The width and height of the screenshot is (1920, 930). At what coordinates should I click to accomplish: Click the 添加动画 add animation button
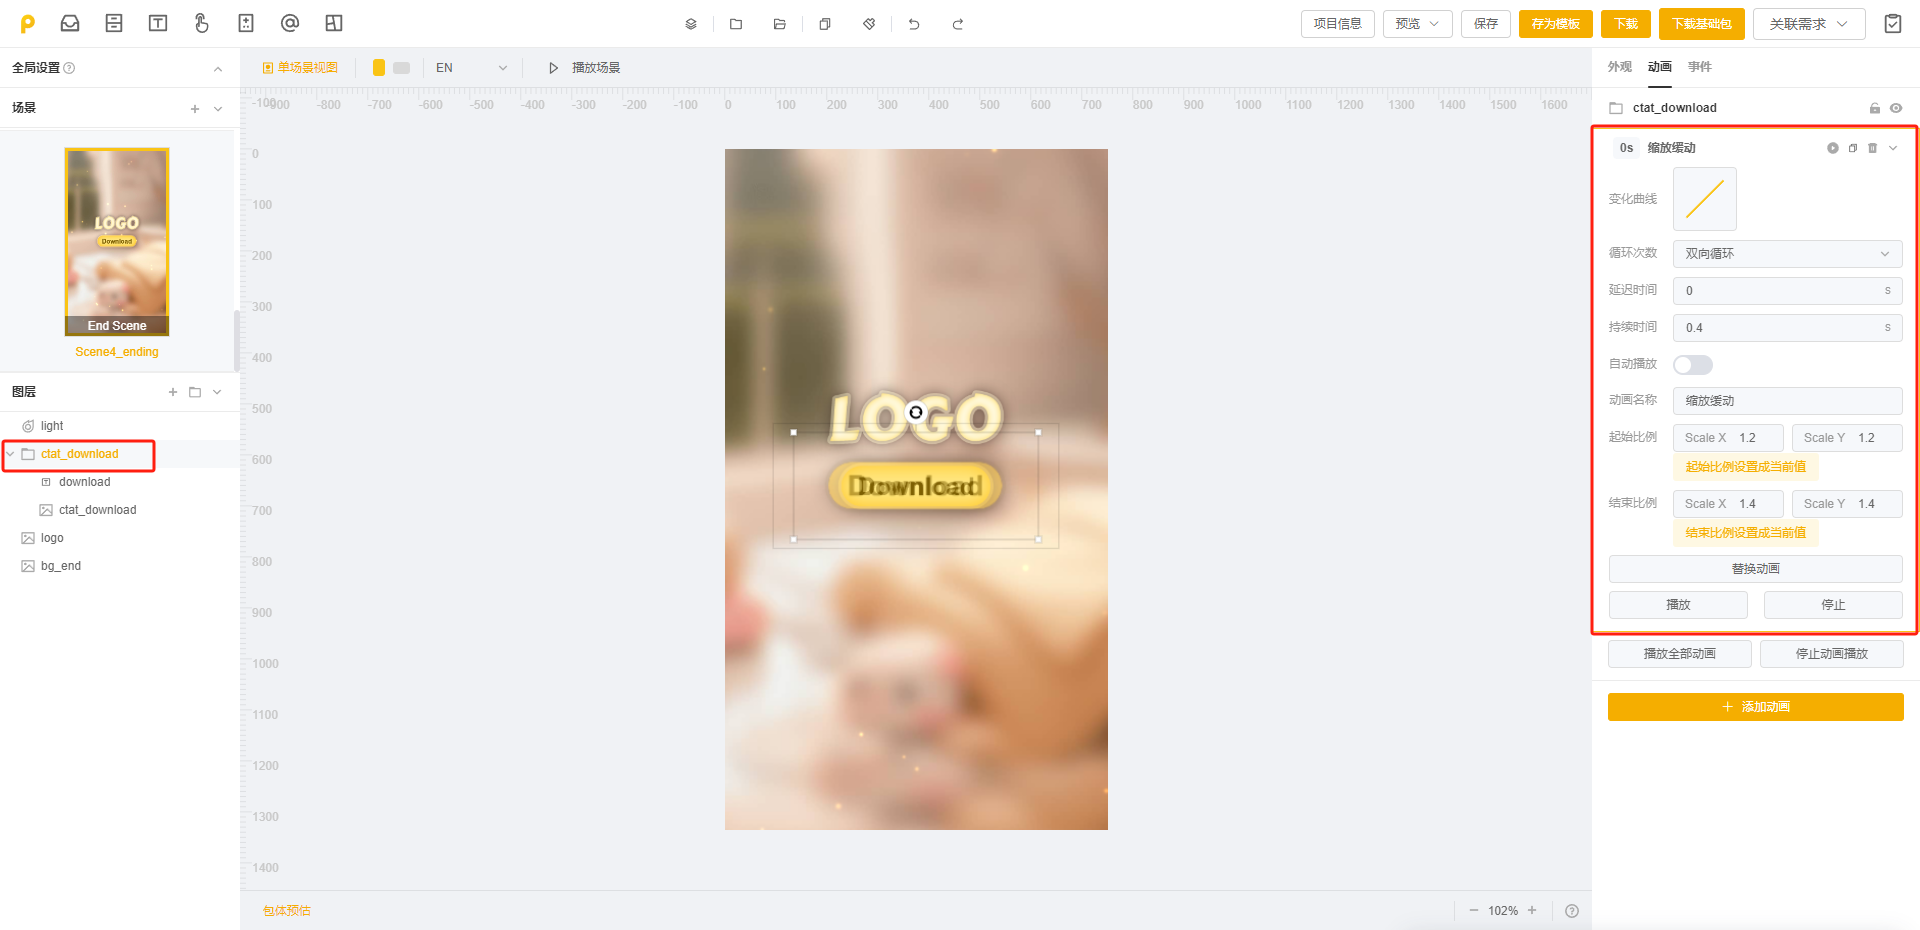[x=1755, y=707]
